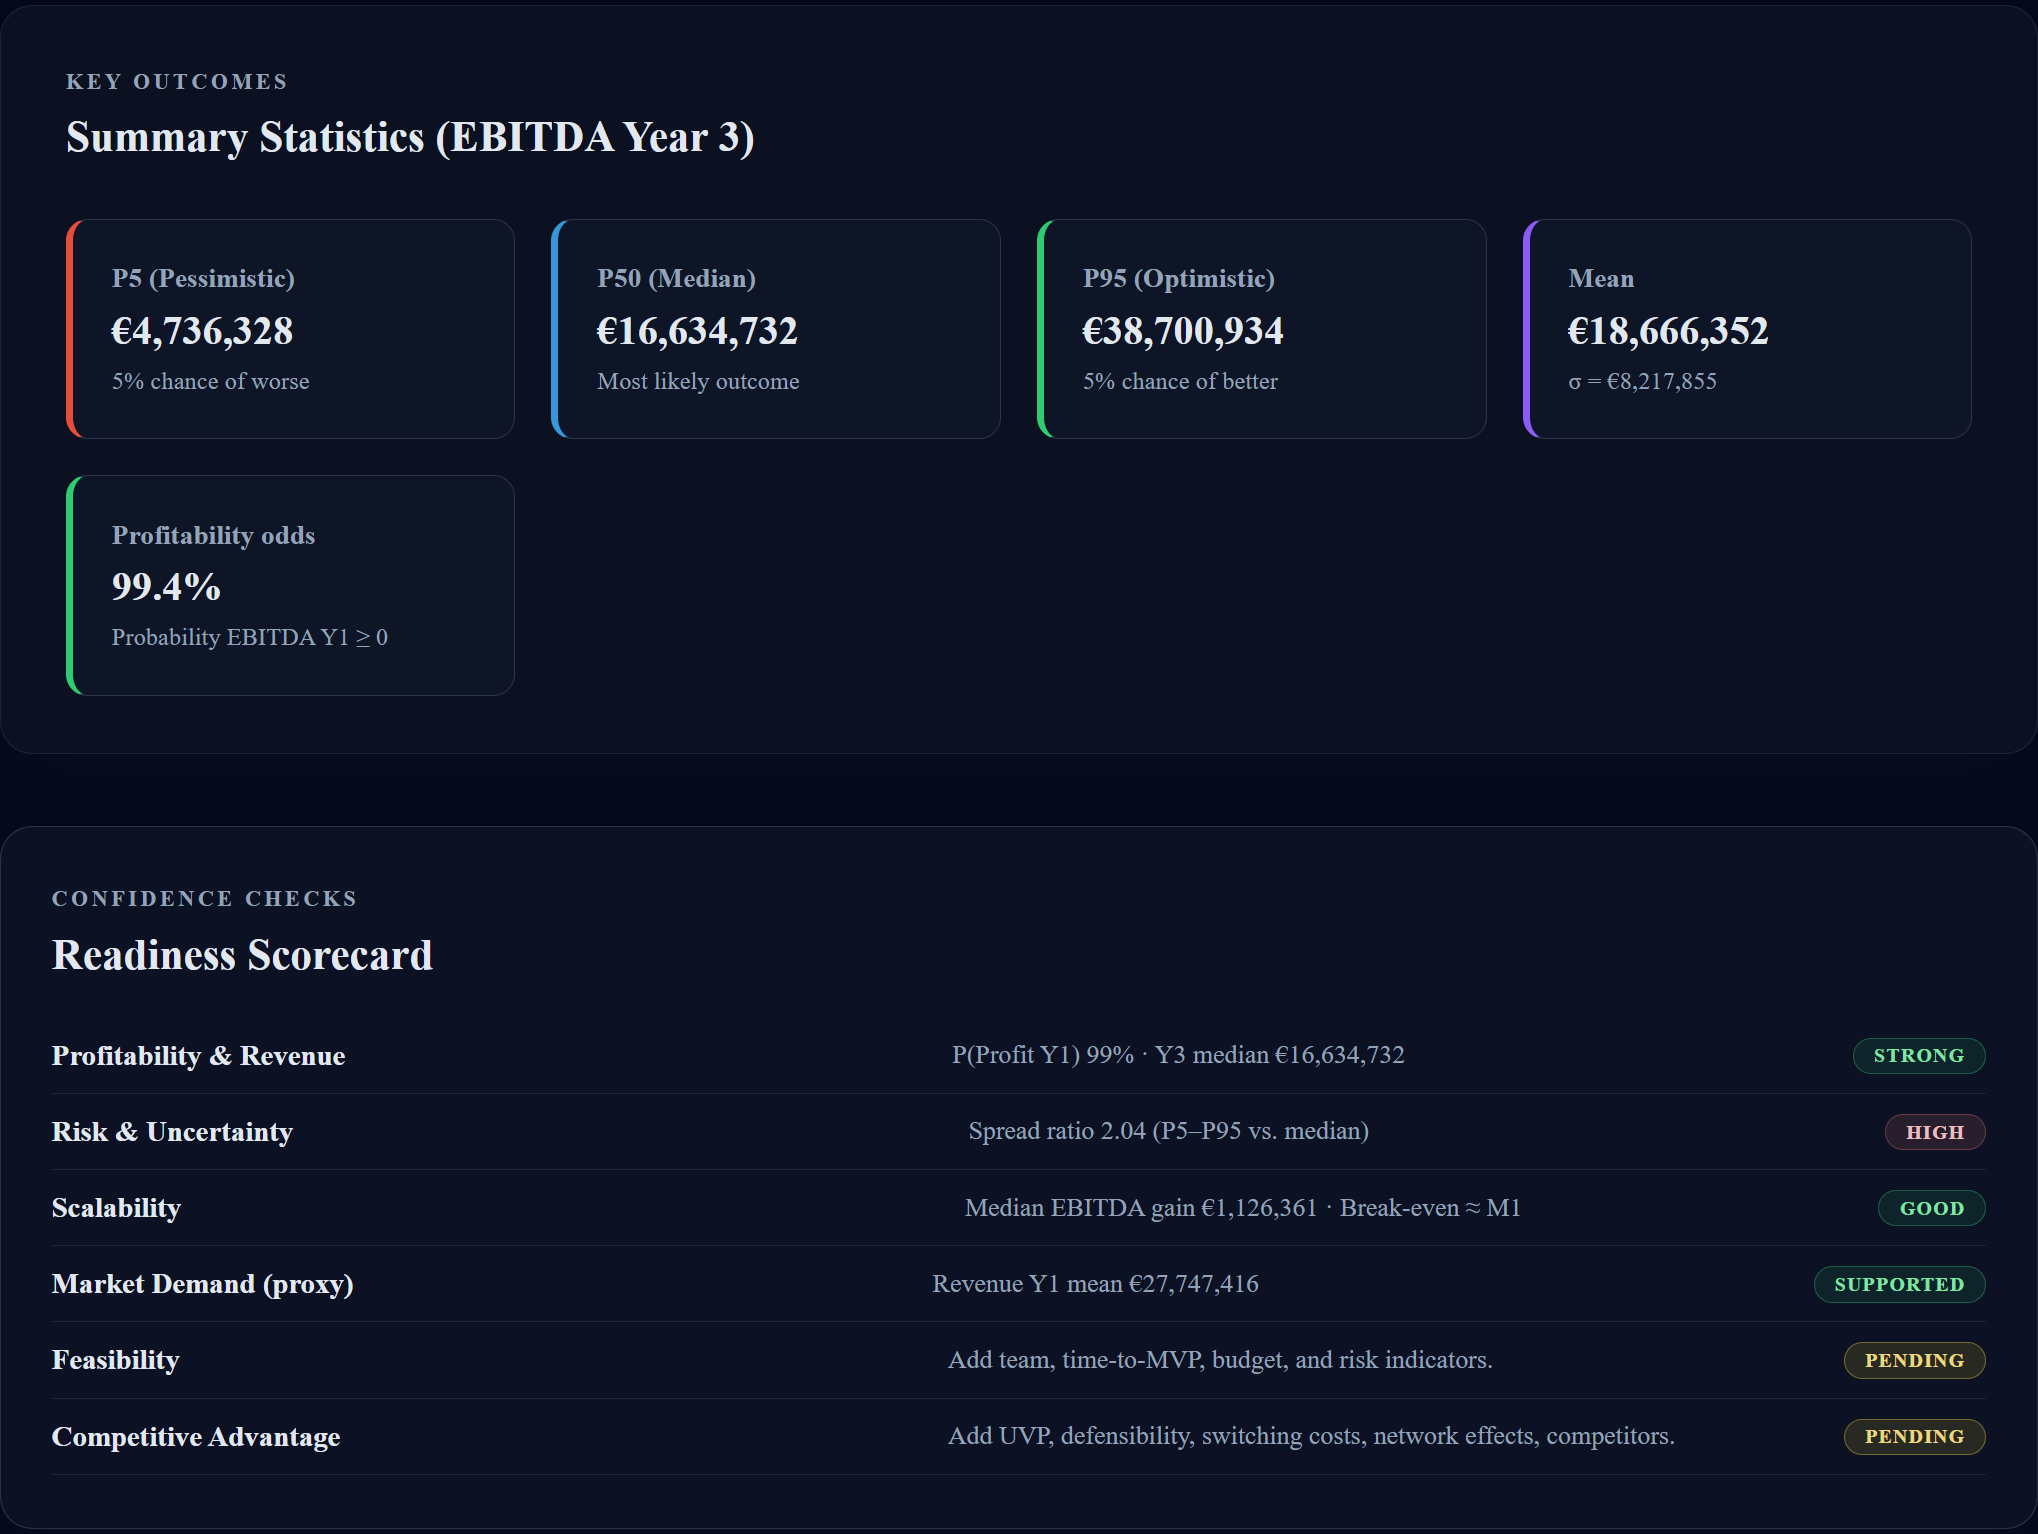Screen dimensions: 2038x1534
Task: Click the Y3 median €16,634,732 value link
Action: click(x=1280, y=1055)
